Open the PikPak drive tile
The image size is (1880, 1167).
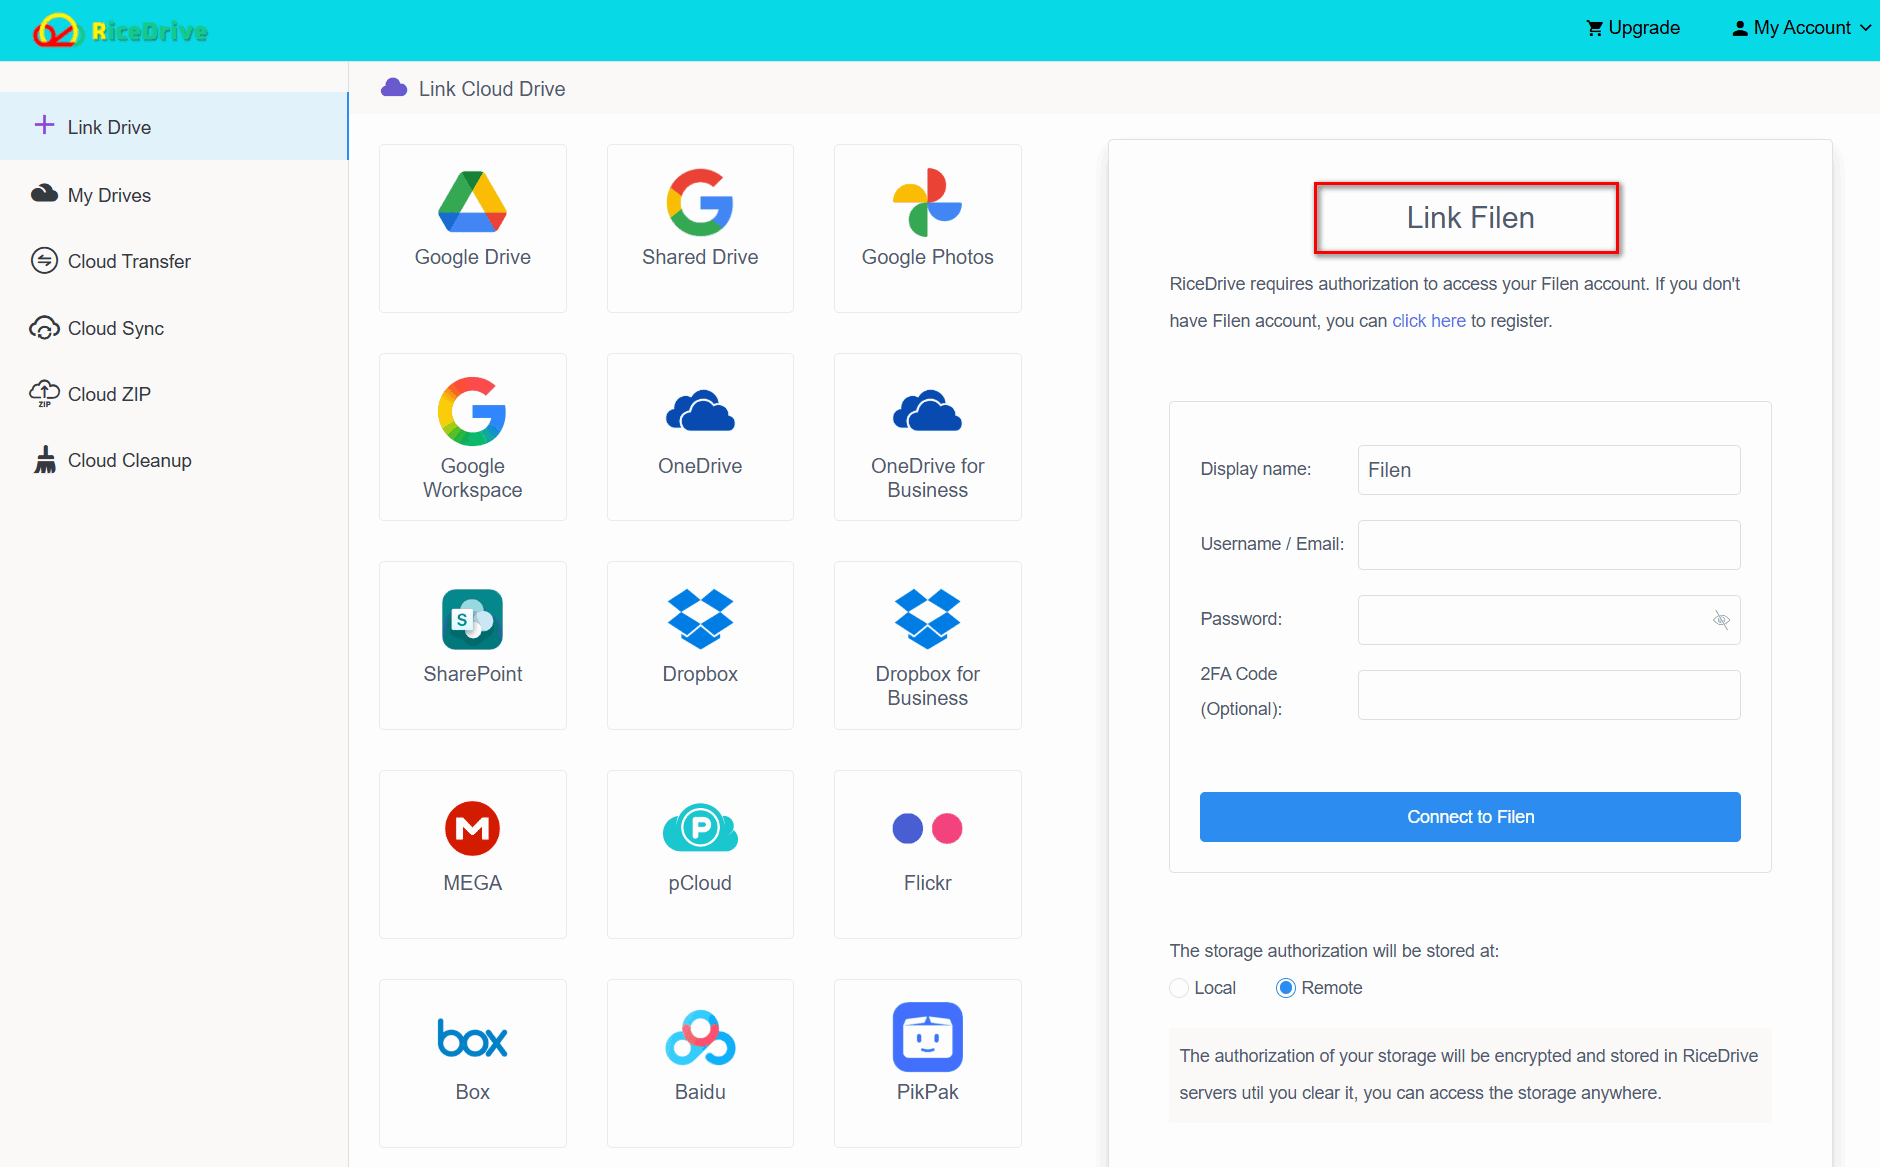[x=927, y=1063]
